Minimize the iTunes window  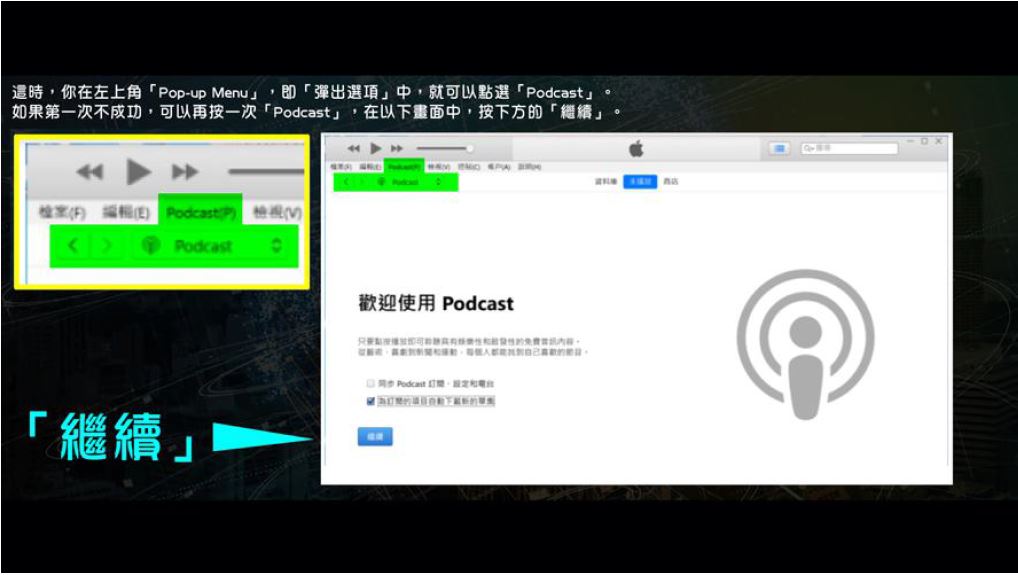910,141
